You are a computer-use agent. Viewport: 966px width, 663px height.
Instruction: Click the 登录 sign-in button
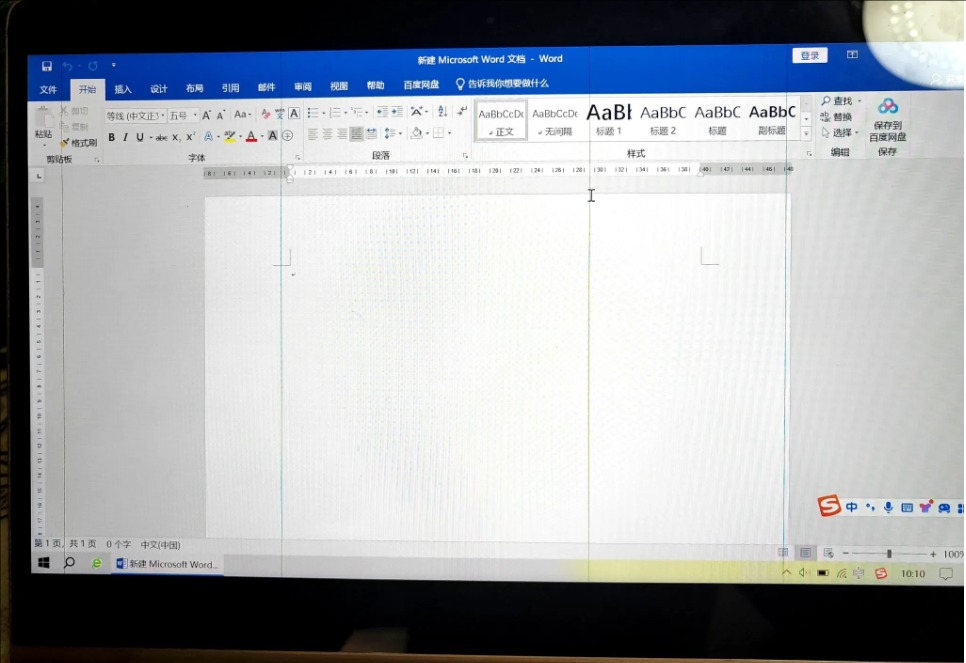pos(810,55)
